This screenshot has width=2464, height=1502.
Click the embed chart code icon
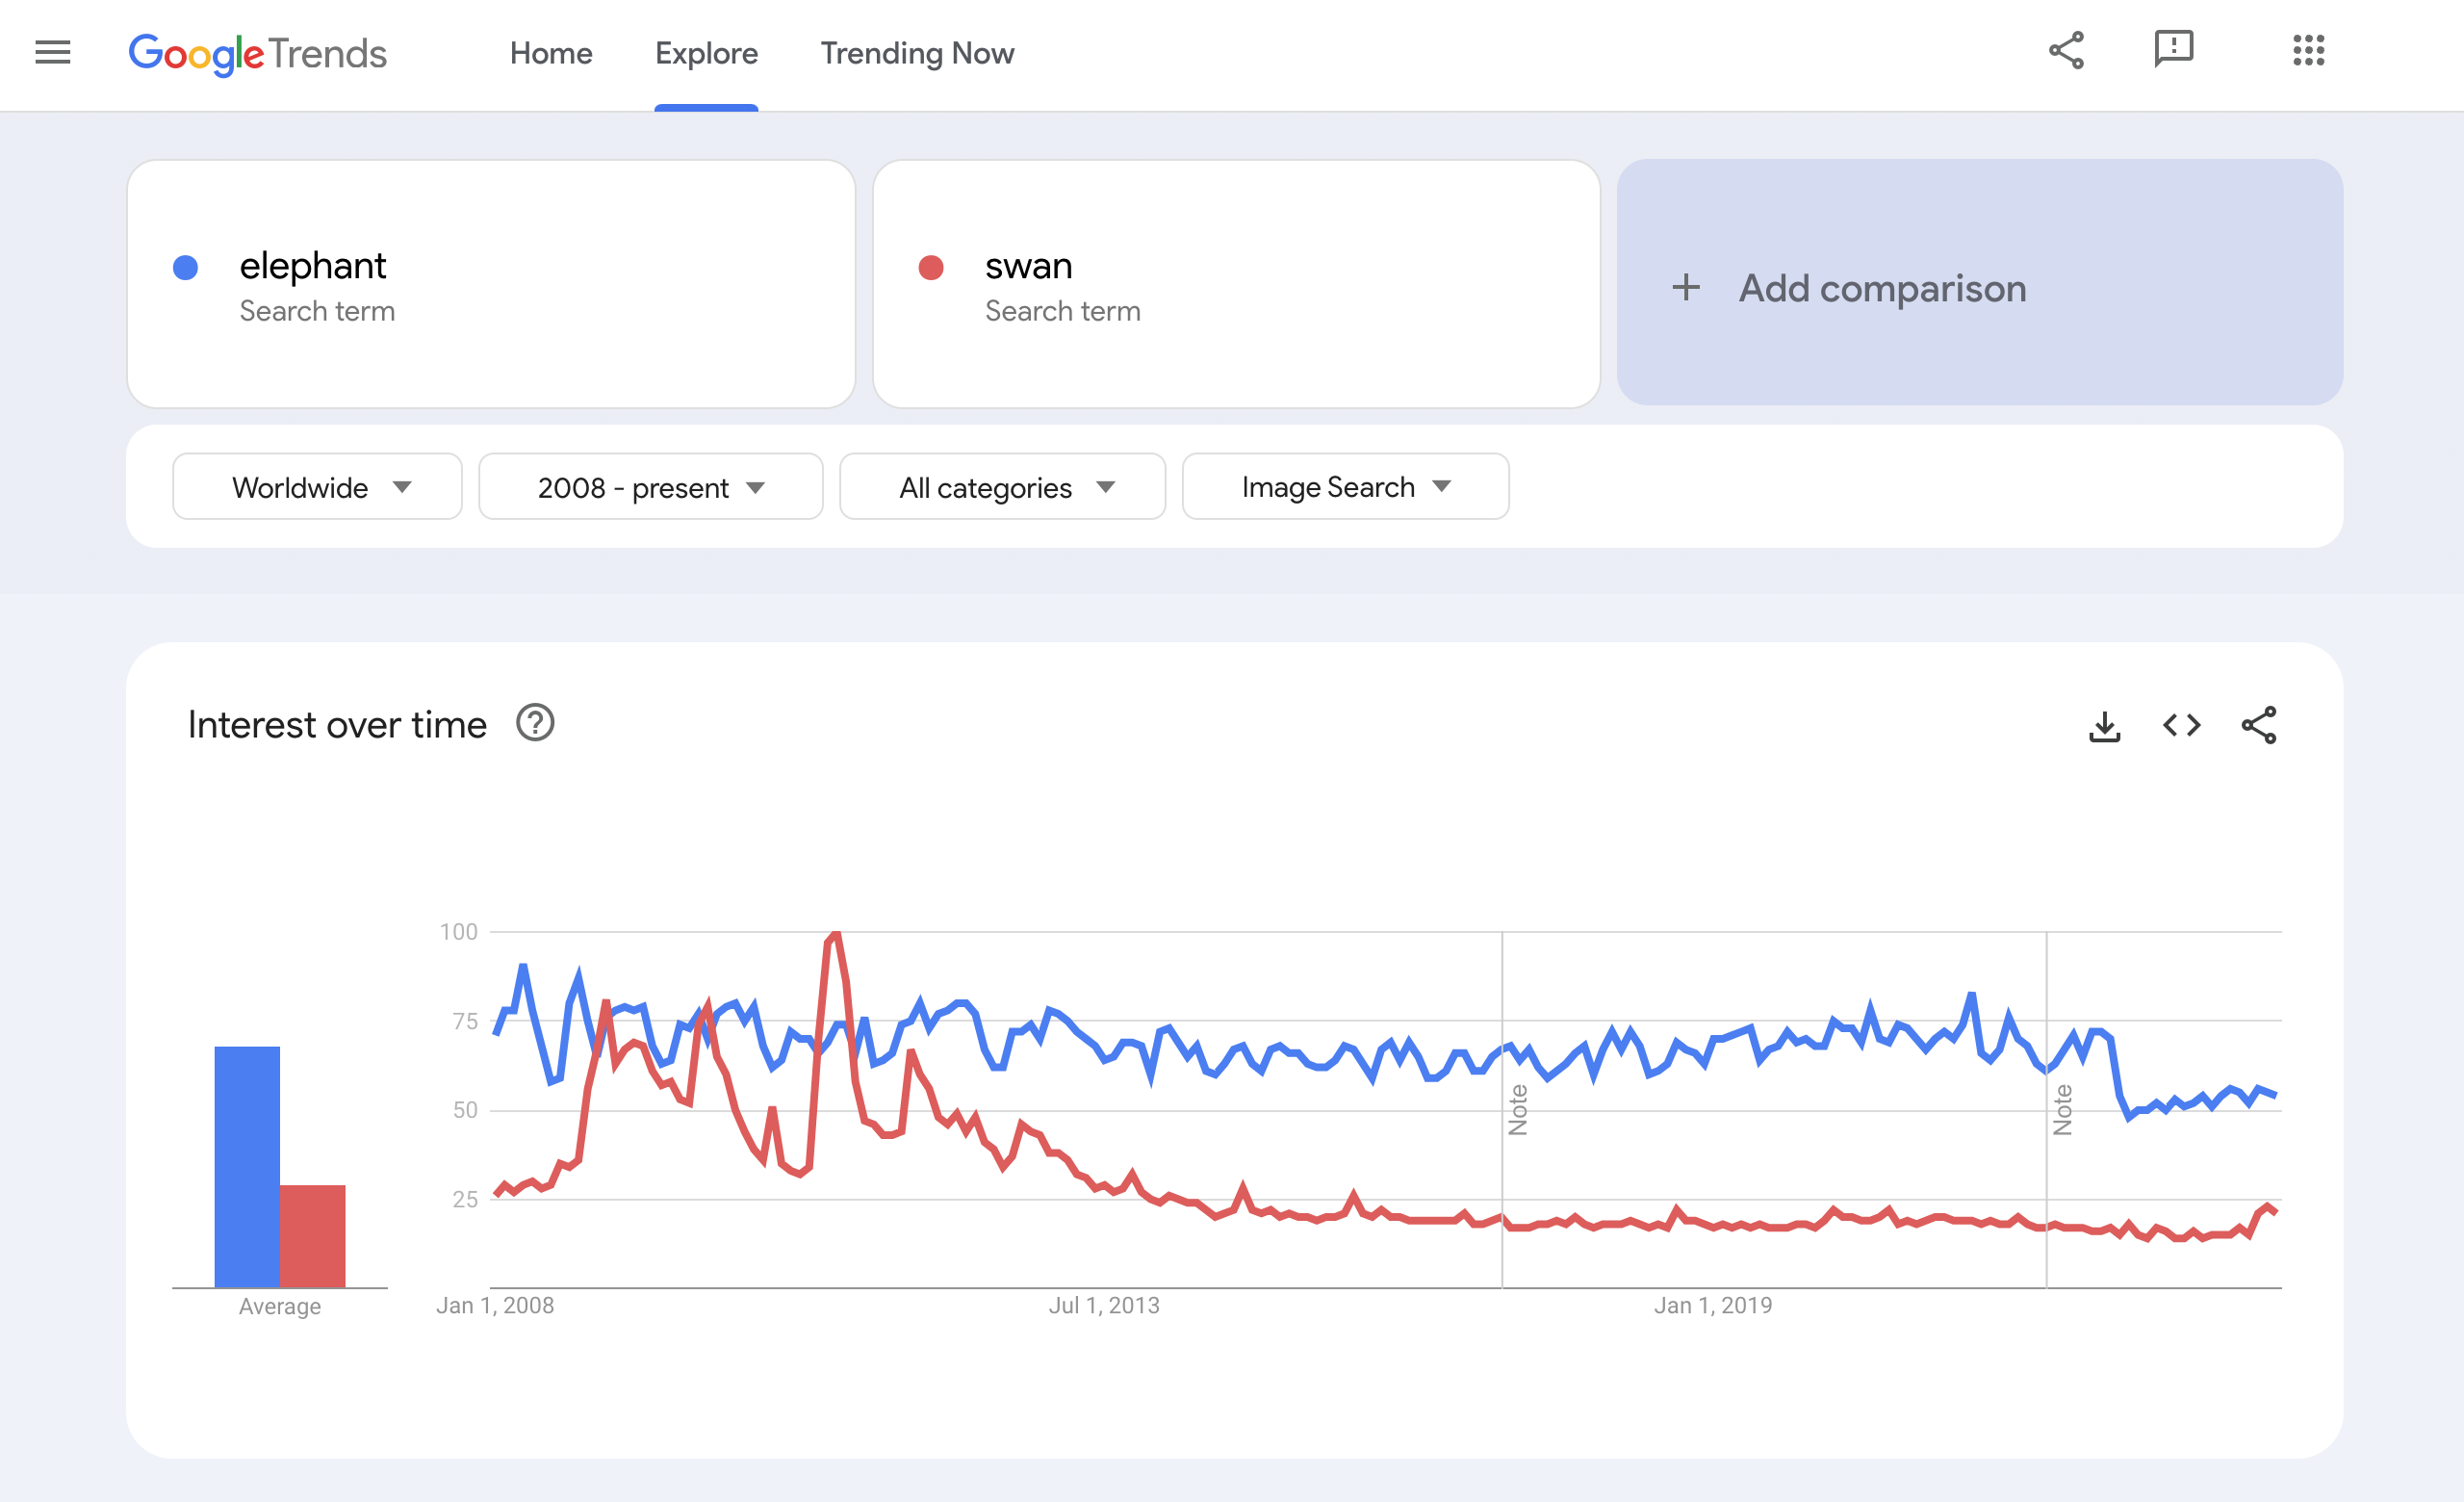click(2181, 726)
